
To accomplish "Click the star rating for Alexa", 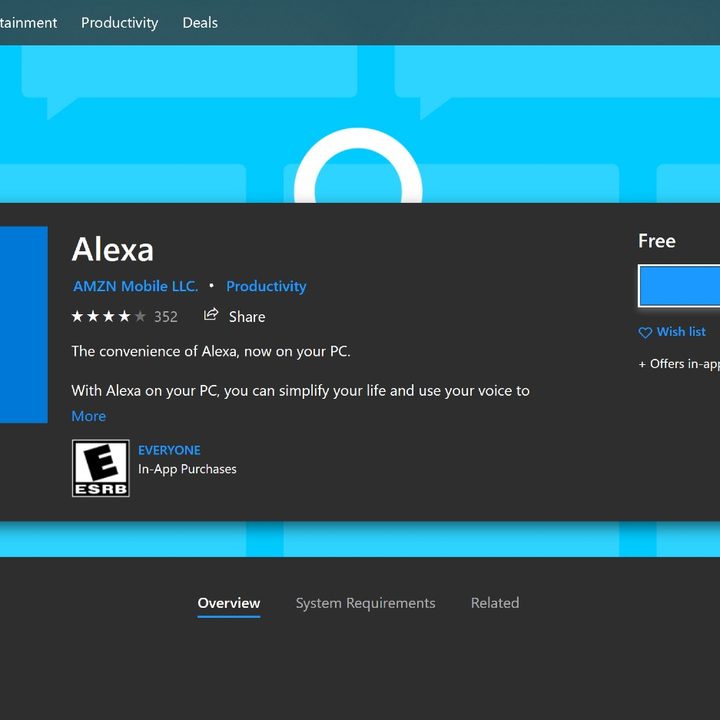I will click(x=109, y=316).
